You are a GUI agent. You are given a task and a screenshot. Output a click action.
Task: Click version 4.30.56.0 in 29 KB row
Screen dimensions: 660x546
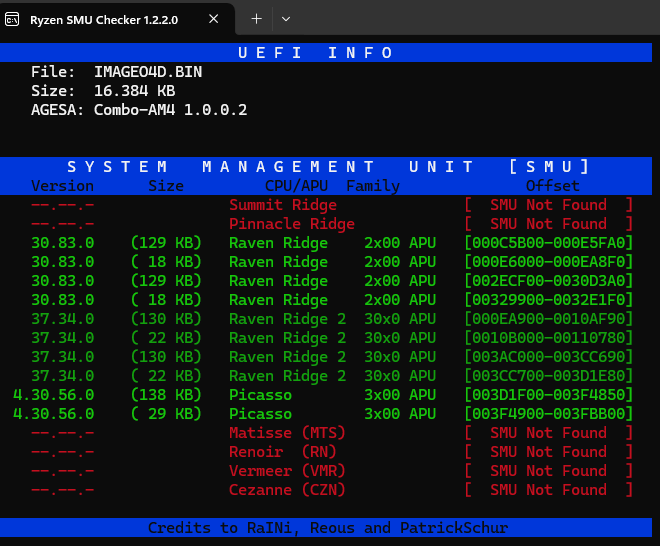54,414
